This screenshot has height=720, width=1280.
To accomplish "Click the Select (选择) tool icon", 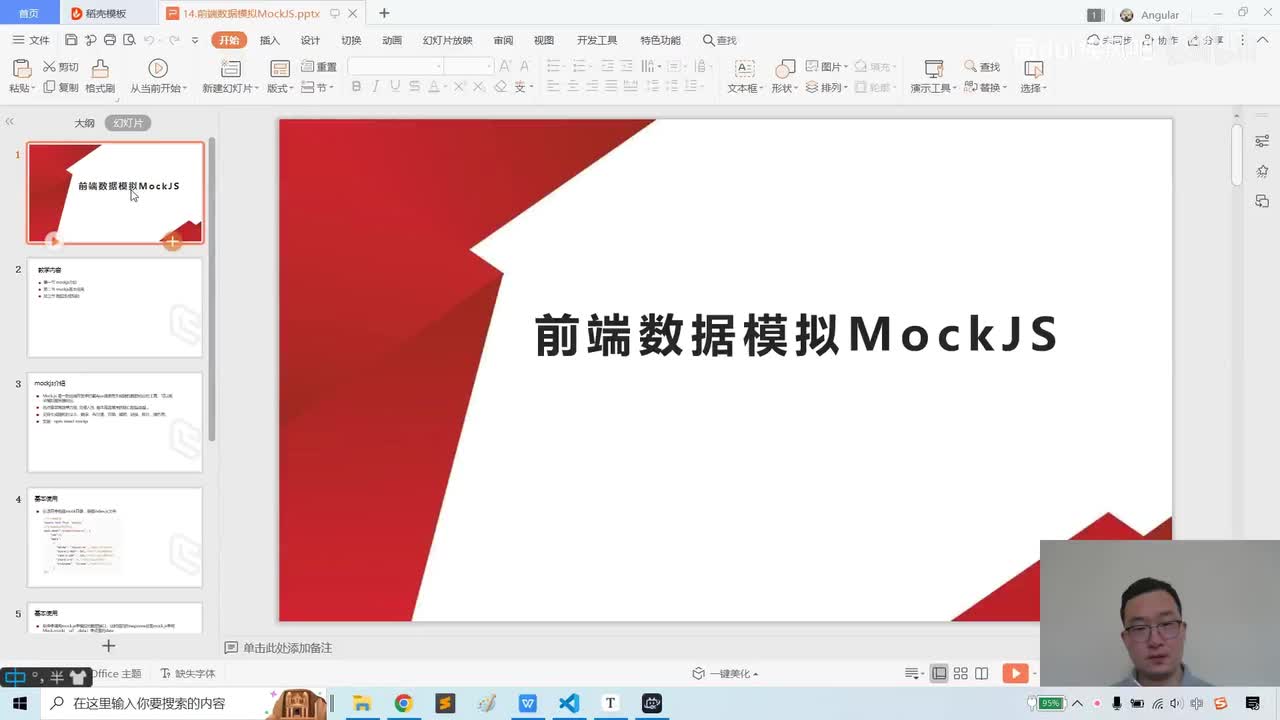I will (1034, 68).
